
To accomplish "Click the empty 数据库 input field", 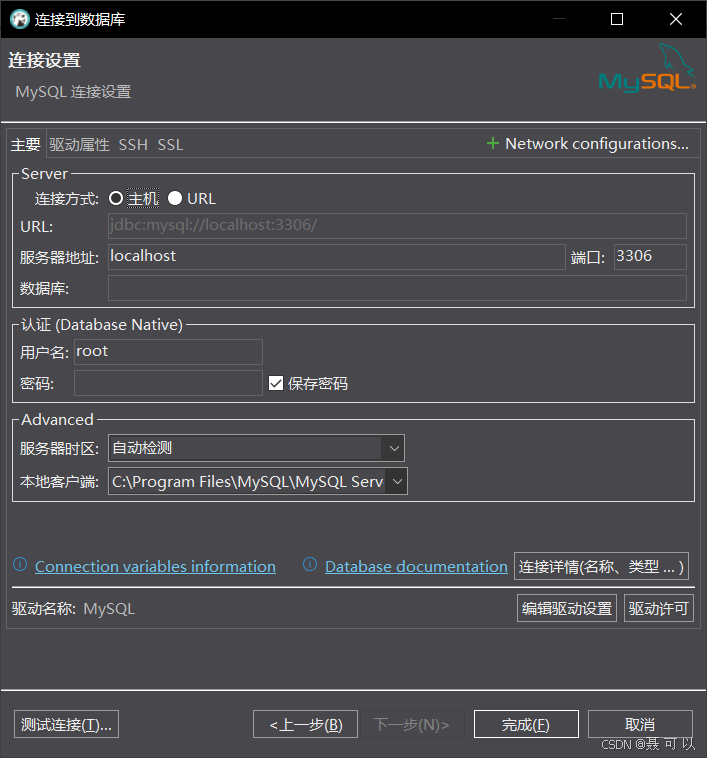I will [x=397, y=288].
